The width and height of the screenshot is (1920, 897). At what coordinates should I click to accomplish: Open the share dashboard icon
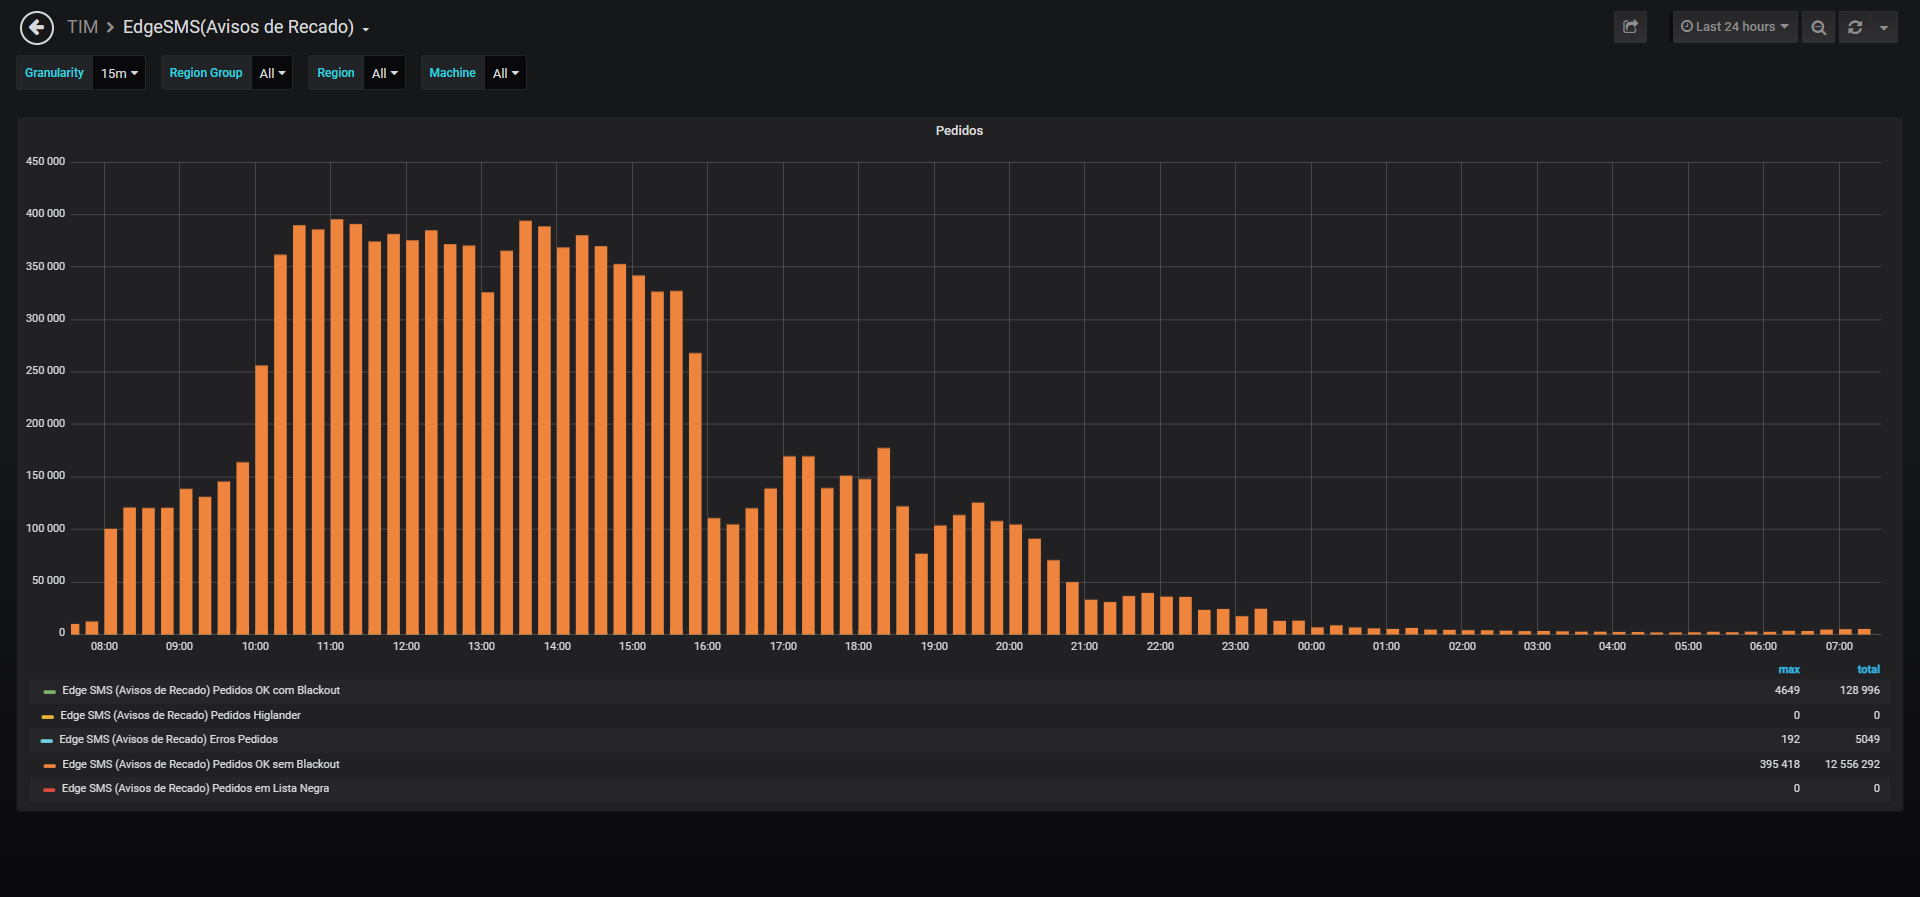(1630, 27)
